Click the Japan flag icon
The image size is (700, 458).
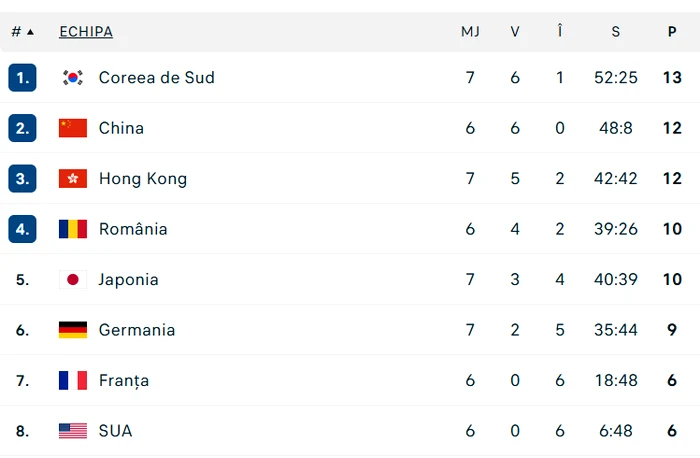(73, 279)
